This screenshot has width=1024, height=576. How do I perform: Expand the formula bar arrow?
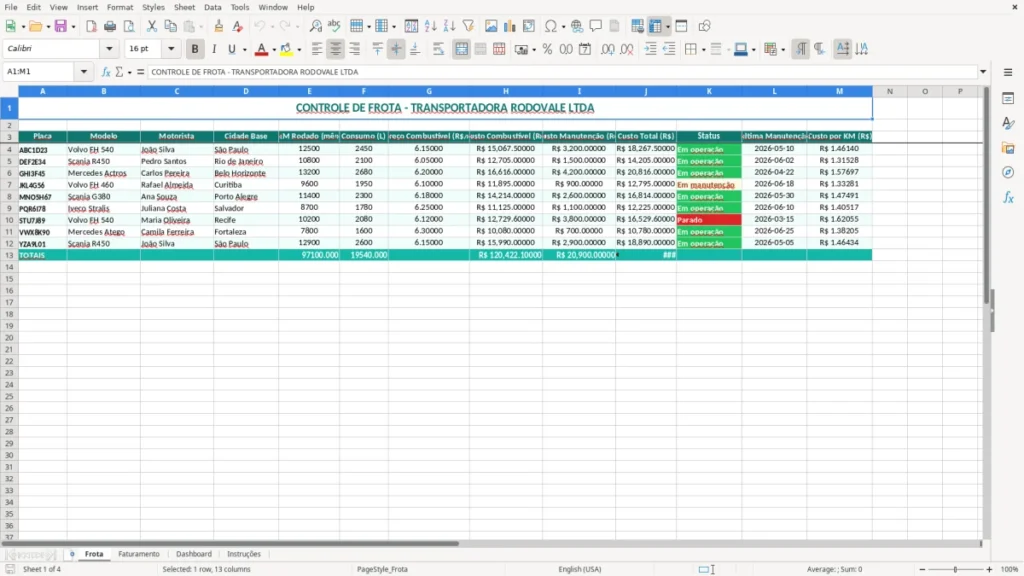pos(983,72)
